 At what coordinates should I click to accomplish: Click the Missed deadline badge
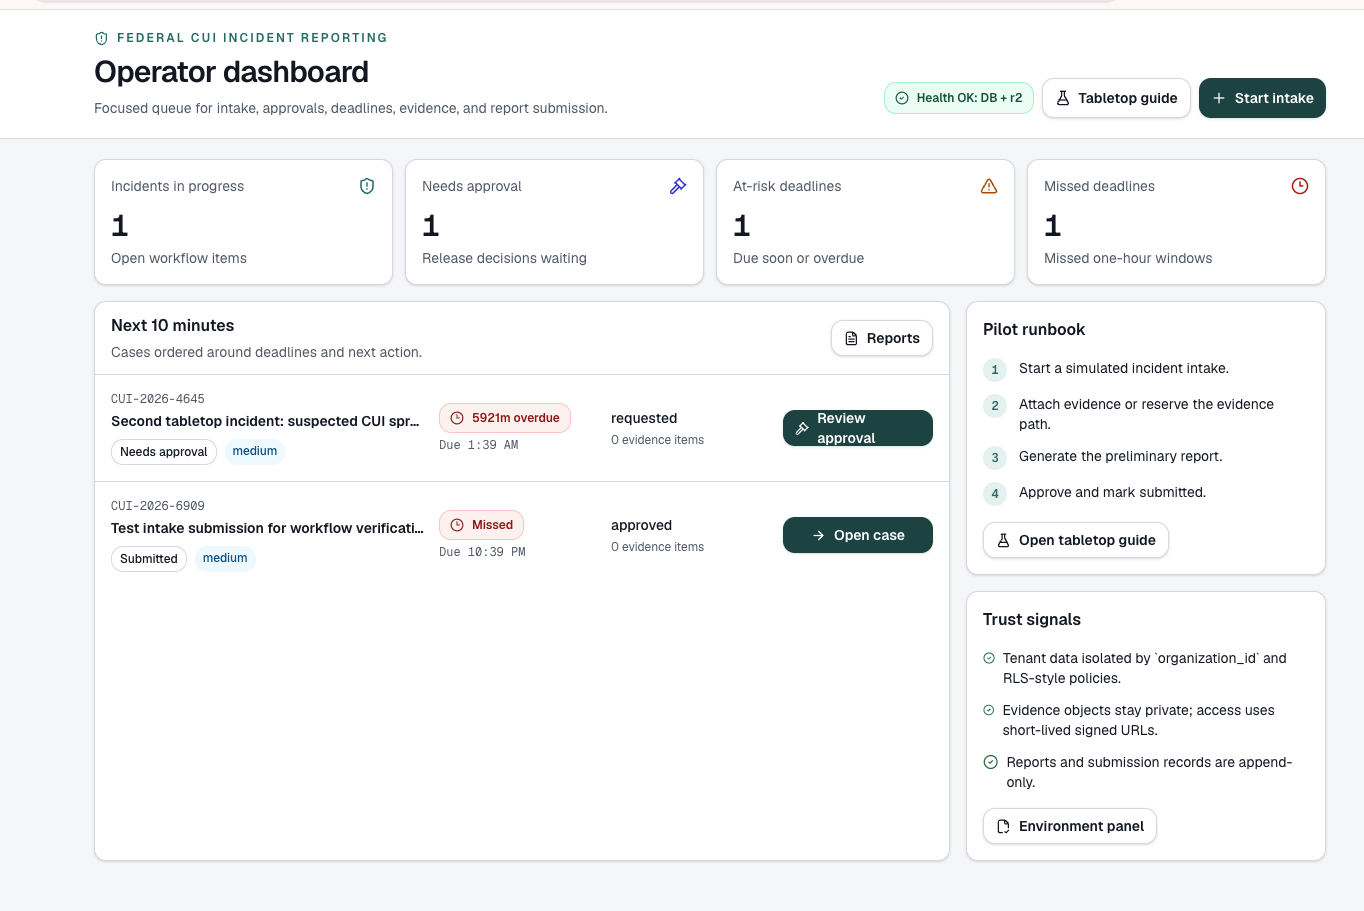[x=481, y=525]
